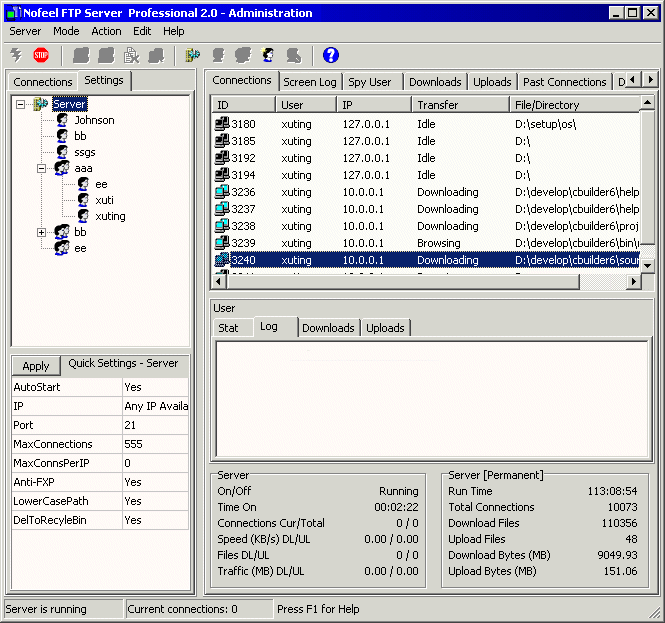This screenshot has width=665, height=623.
Task: Click the Johnson user icon in tree
Action: (x=62, y=120)
